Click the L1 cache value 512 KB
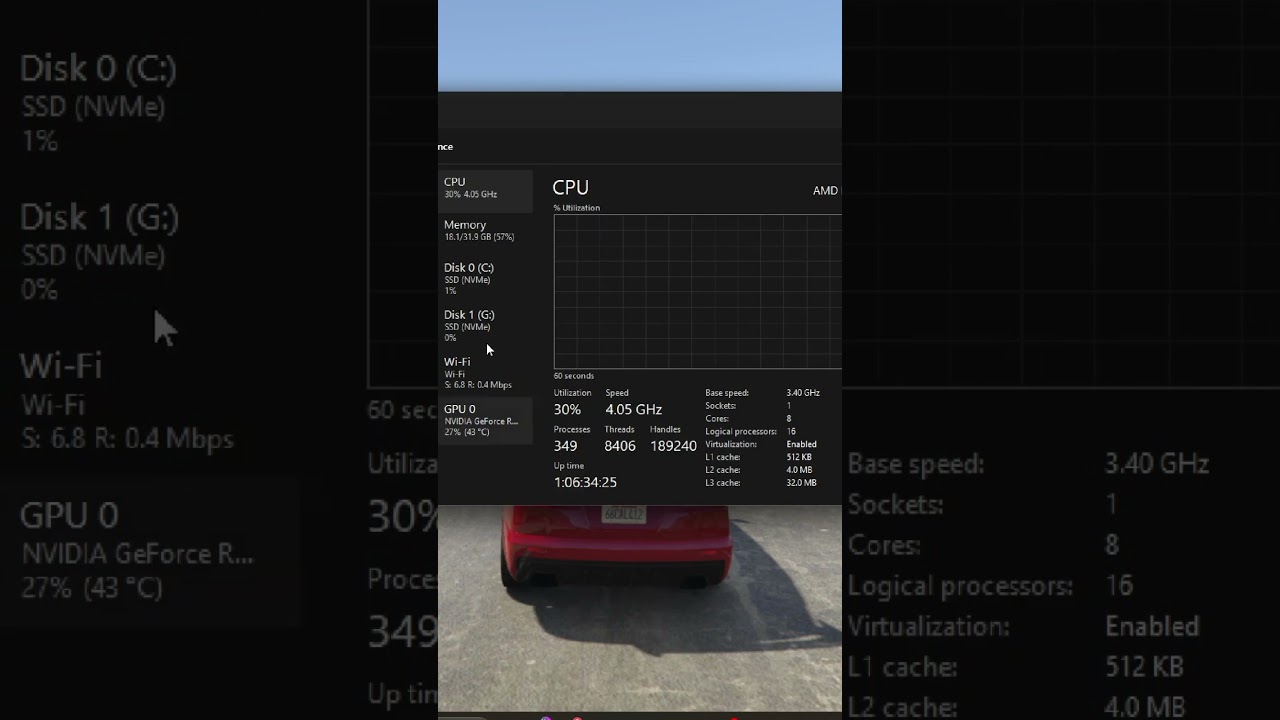1280x720 pixels. point(799,457)
